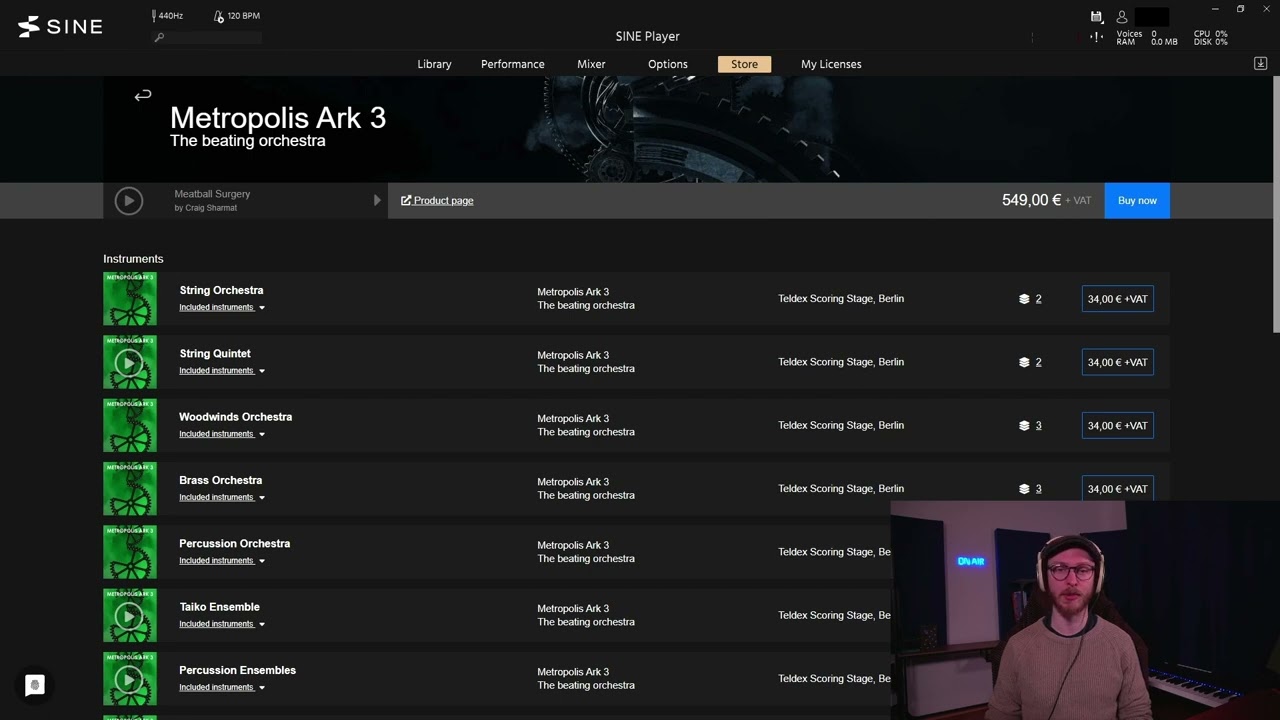Viewport: 1280px width, 720px height.
Task: Click the 'String Orchestra' instrument name
Action: pyautogui.click(x=221, y=290)
